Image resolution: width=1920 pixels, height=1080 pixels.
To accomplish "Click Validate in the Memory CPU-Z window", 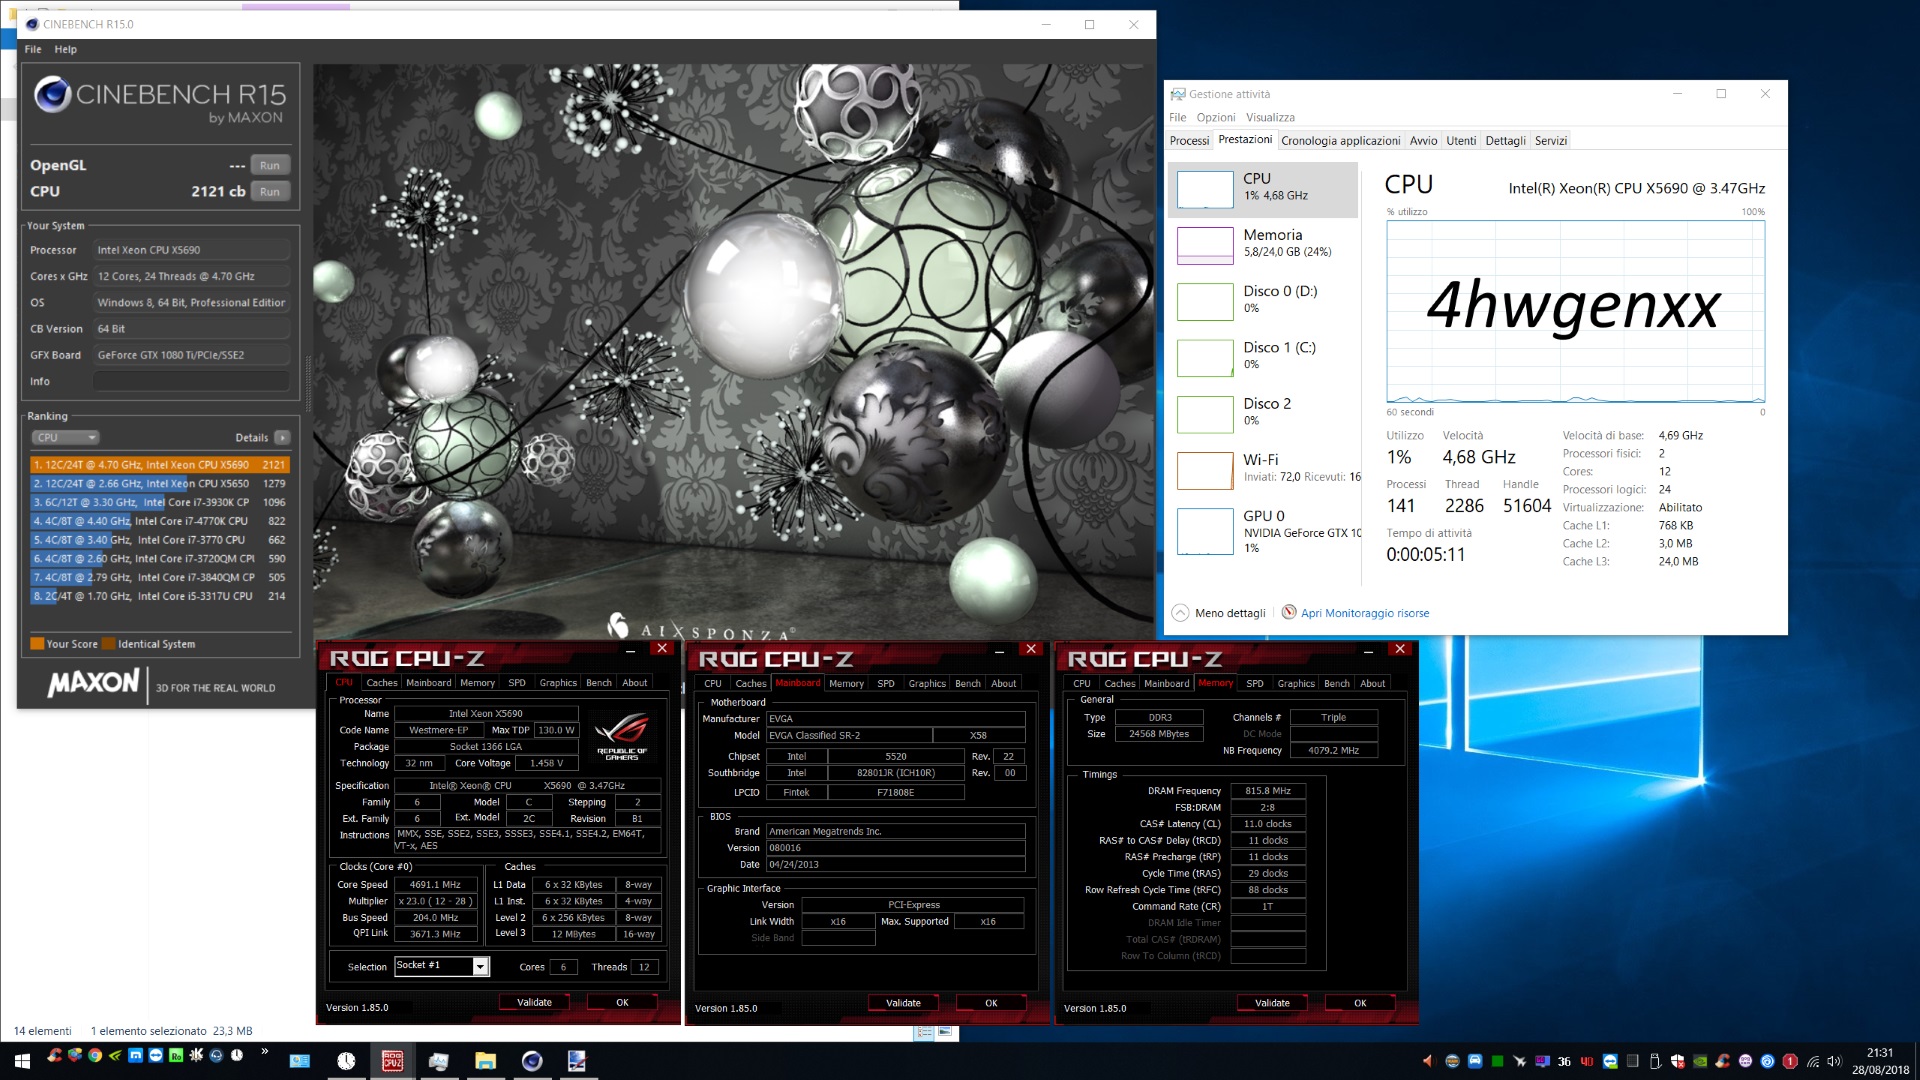I will tap(1272, 1003).
